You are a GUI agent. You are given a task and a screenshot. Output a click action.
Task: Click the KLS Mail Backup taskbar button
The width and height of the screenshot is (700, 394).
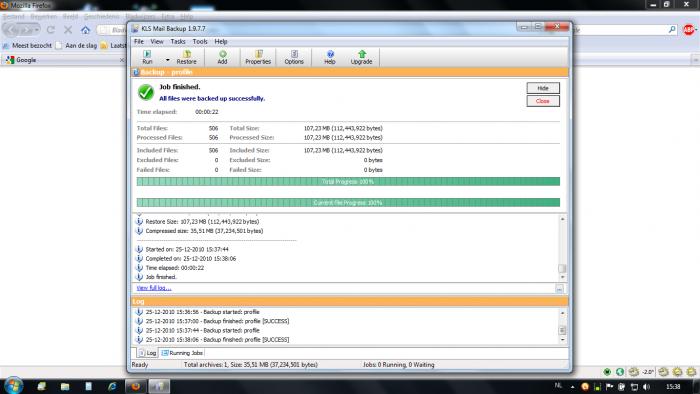(159, 386)
